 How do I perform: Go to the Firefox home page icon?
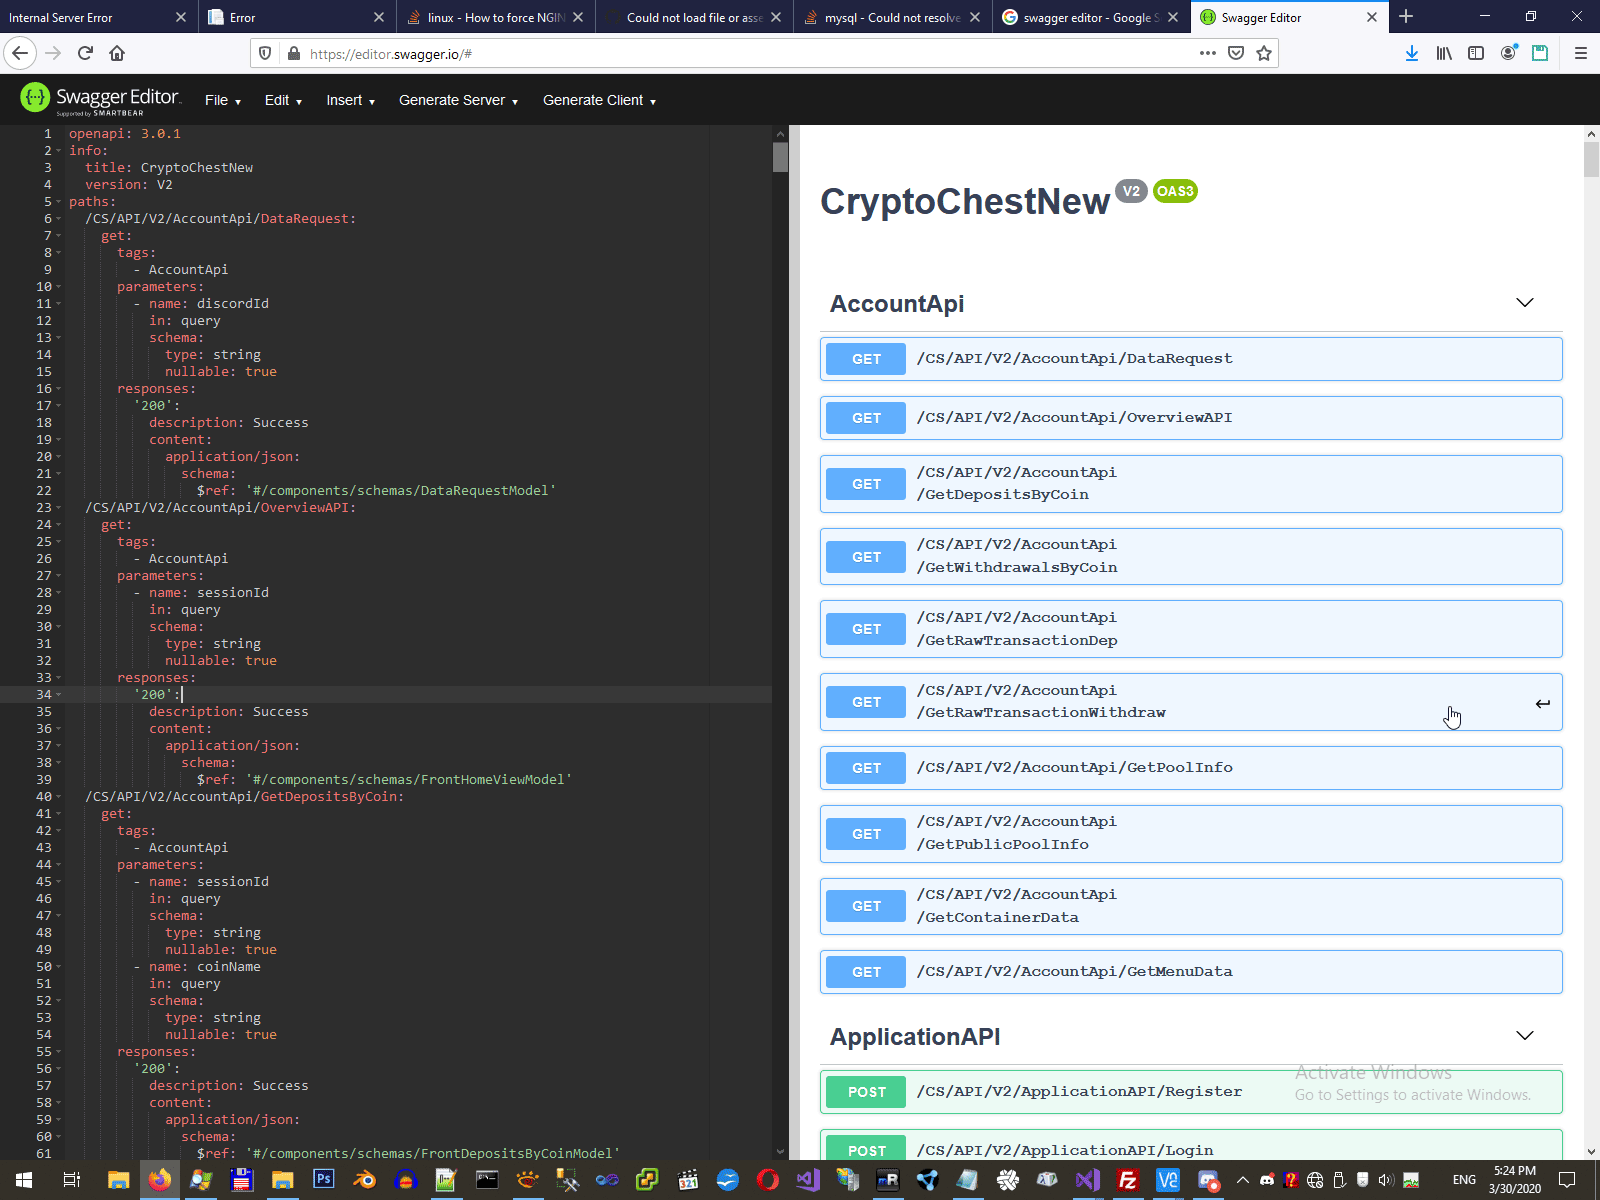(117, 53)
